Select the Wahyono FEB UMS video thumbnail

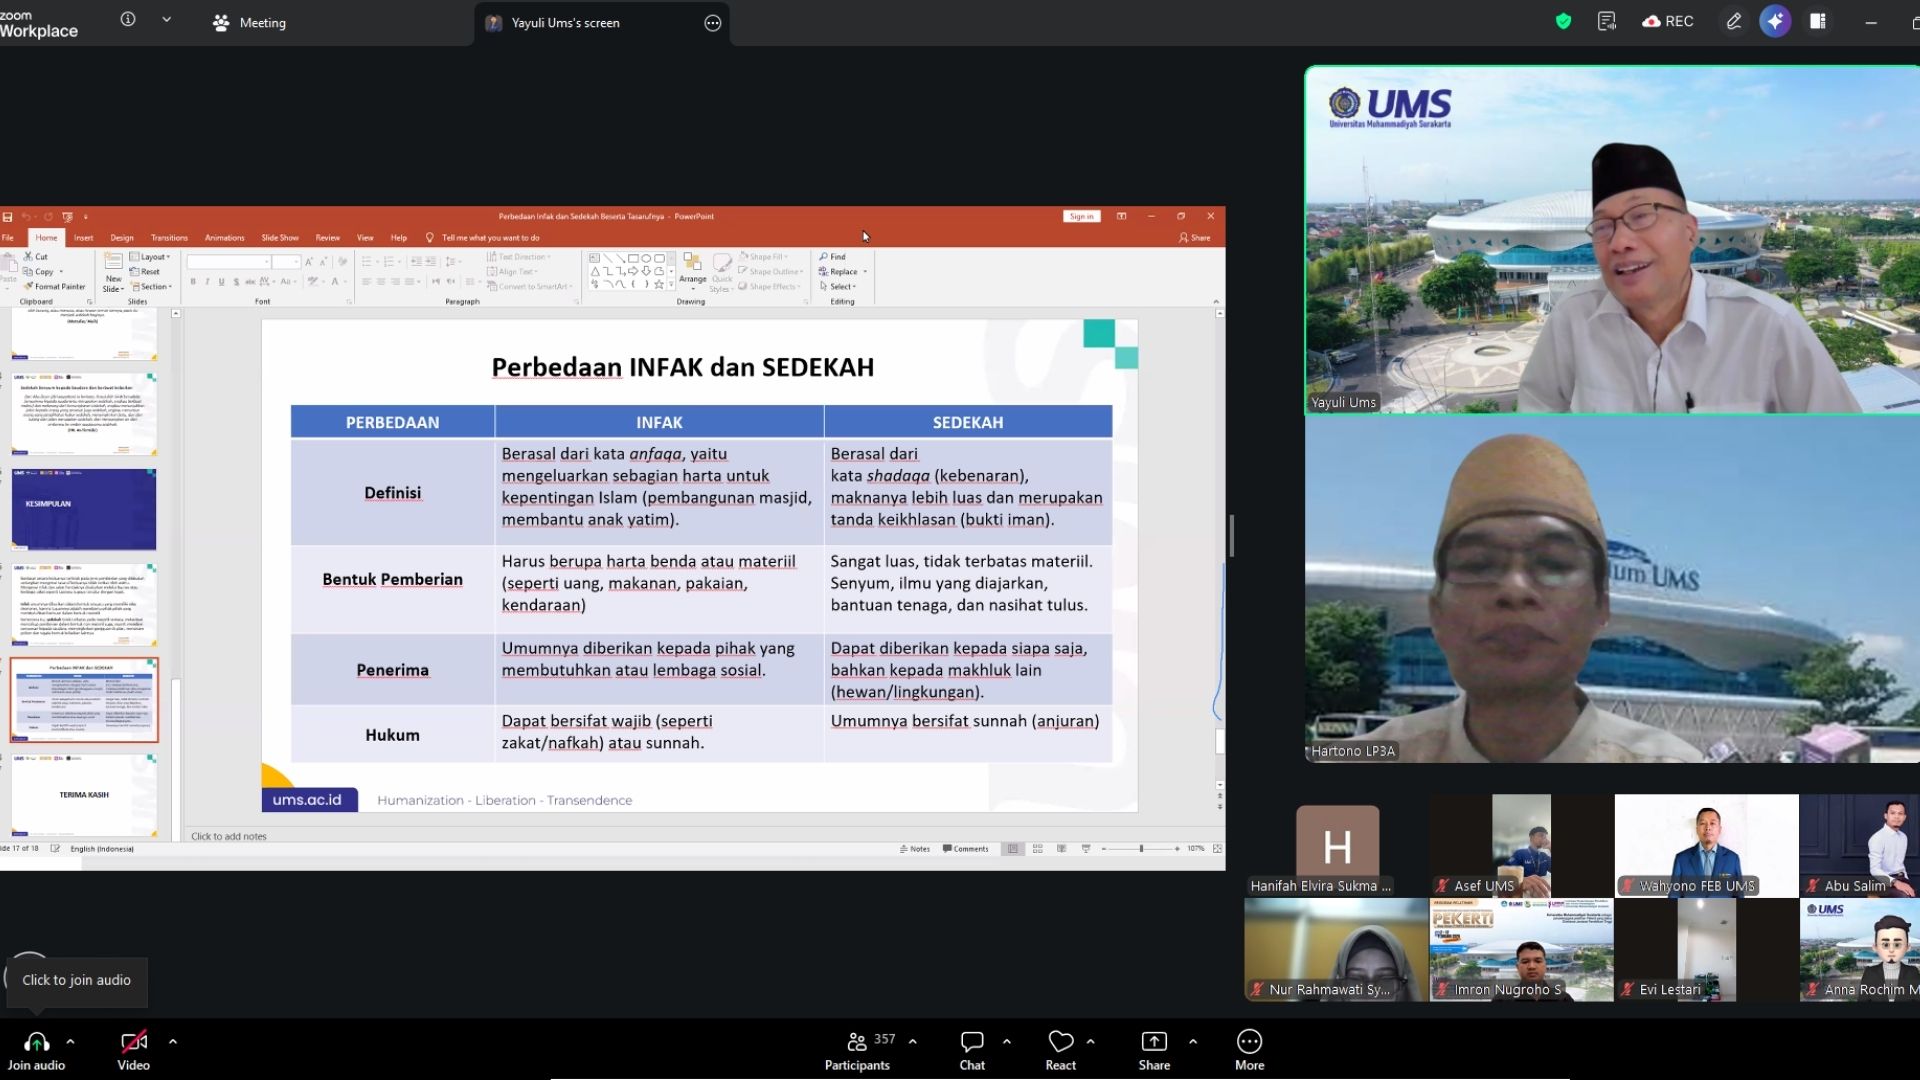[x=1706, y=845]
